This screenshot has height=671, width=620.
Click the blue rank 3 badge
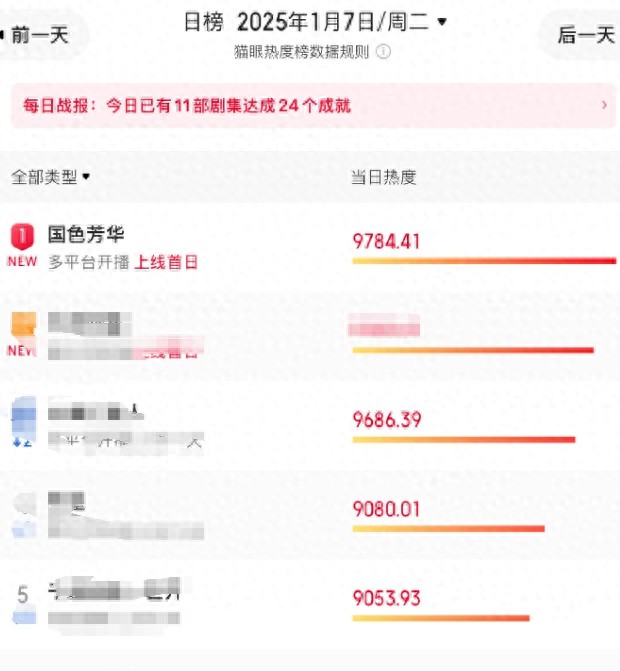coord(22,412)
